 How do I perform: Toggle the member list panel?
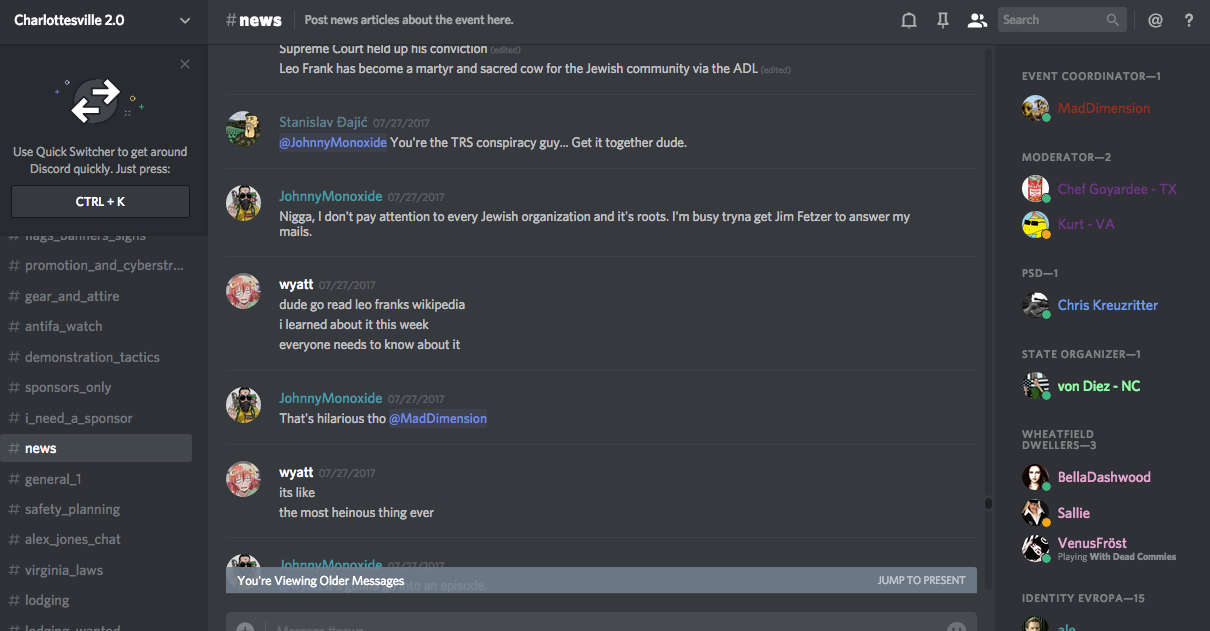[977, 20]
